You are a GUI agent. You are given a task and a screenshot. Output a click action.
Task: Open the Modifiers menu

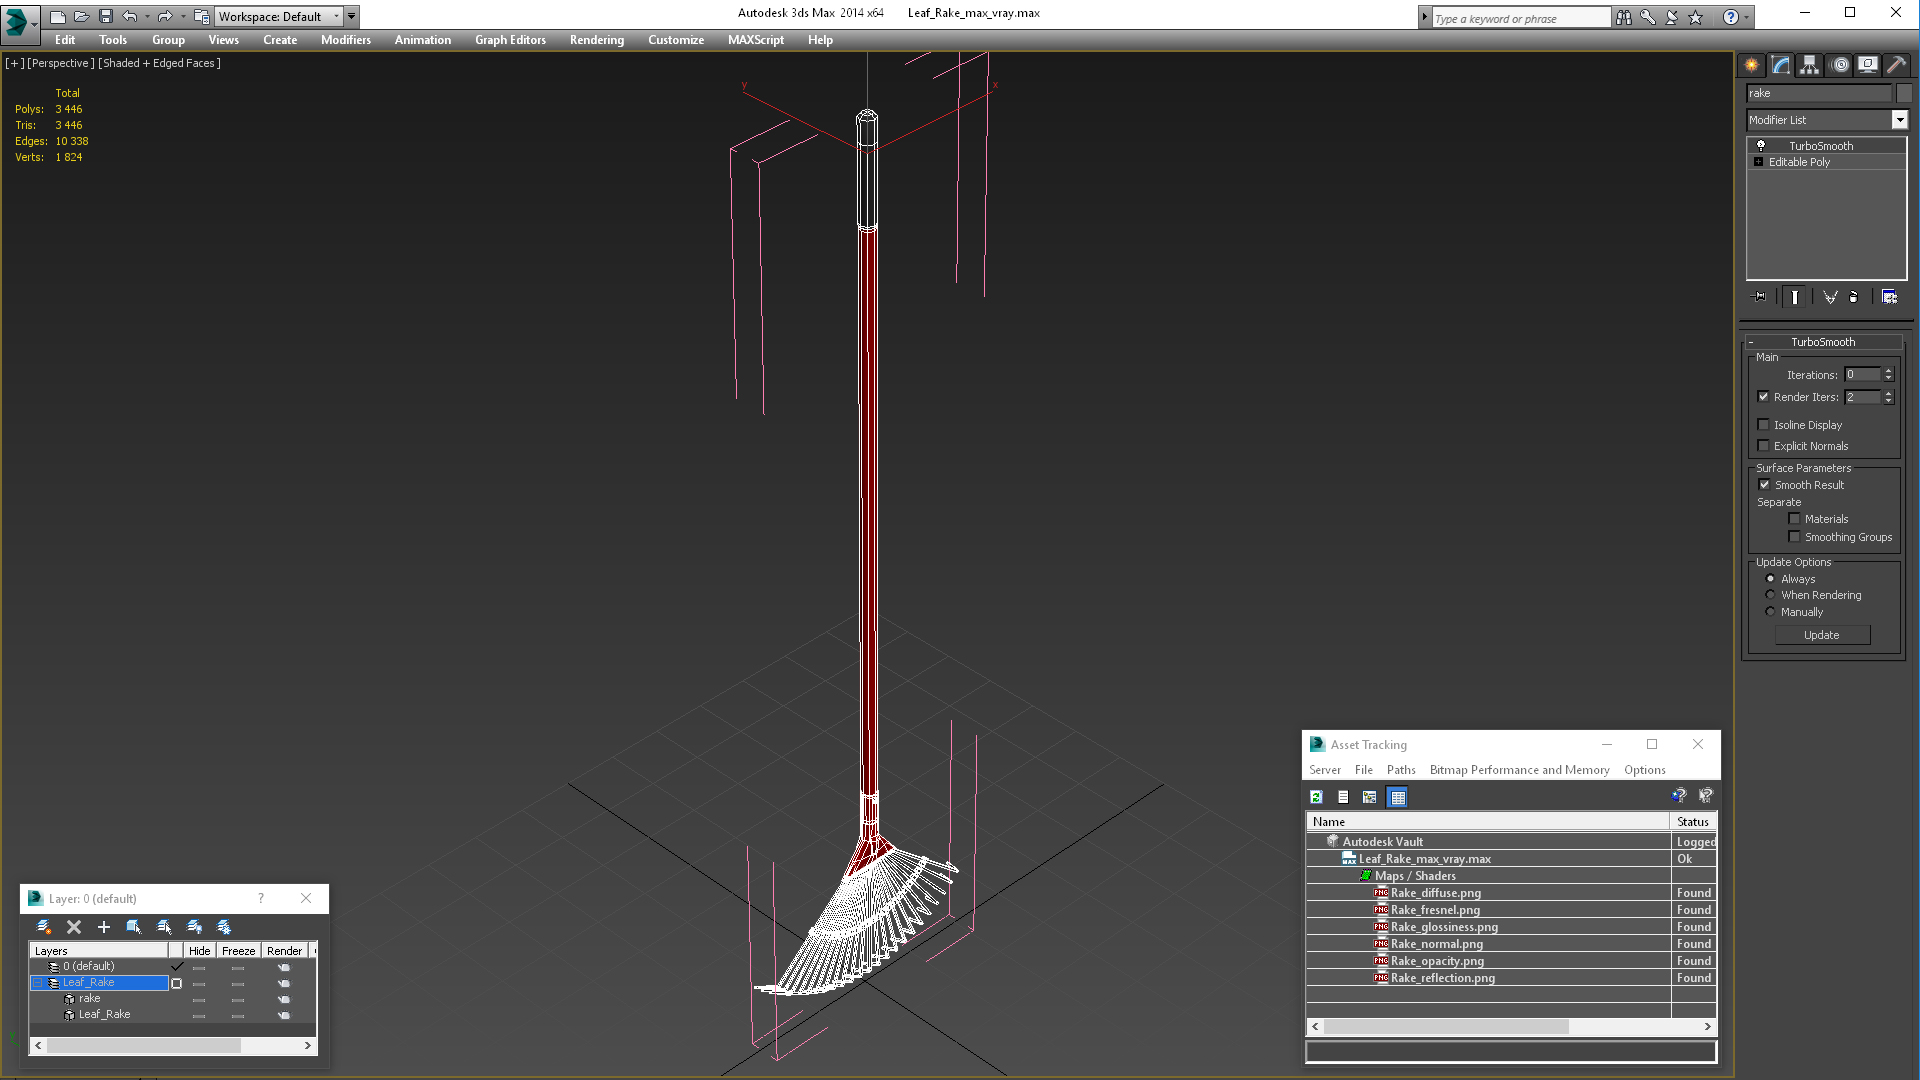click(x=346, y=40)
